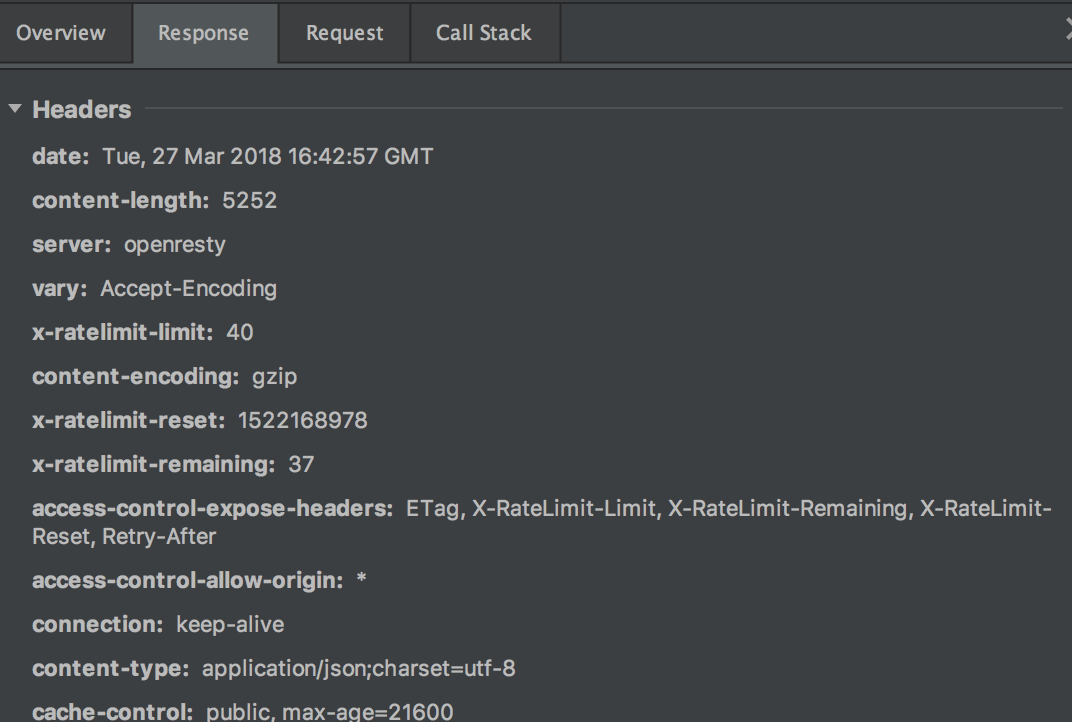Click the date header value

(x=267, y=157)
